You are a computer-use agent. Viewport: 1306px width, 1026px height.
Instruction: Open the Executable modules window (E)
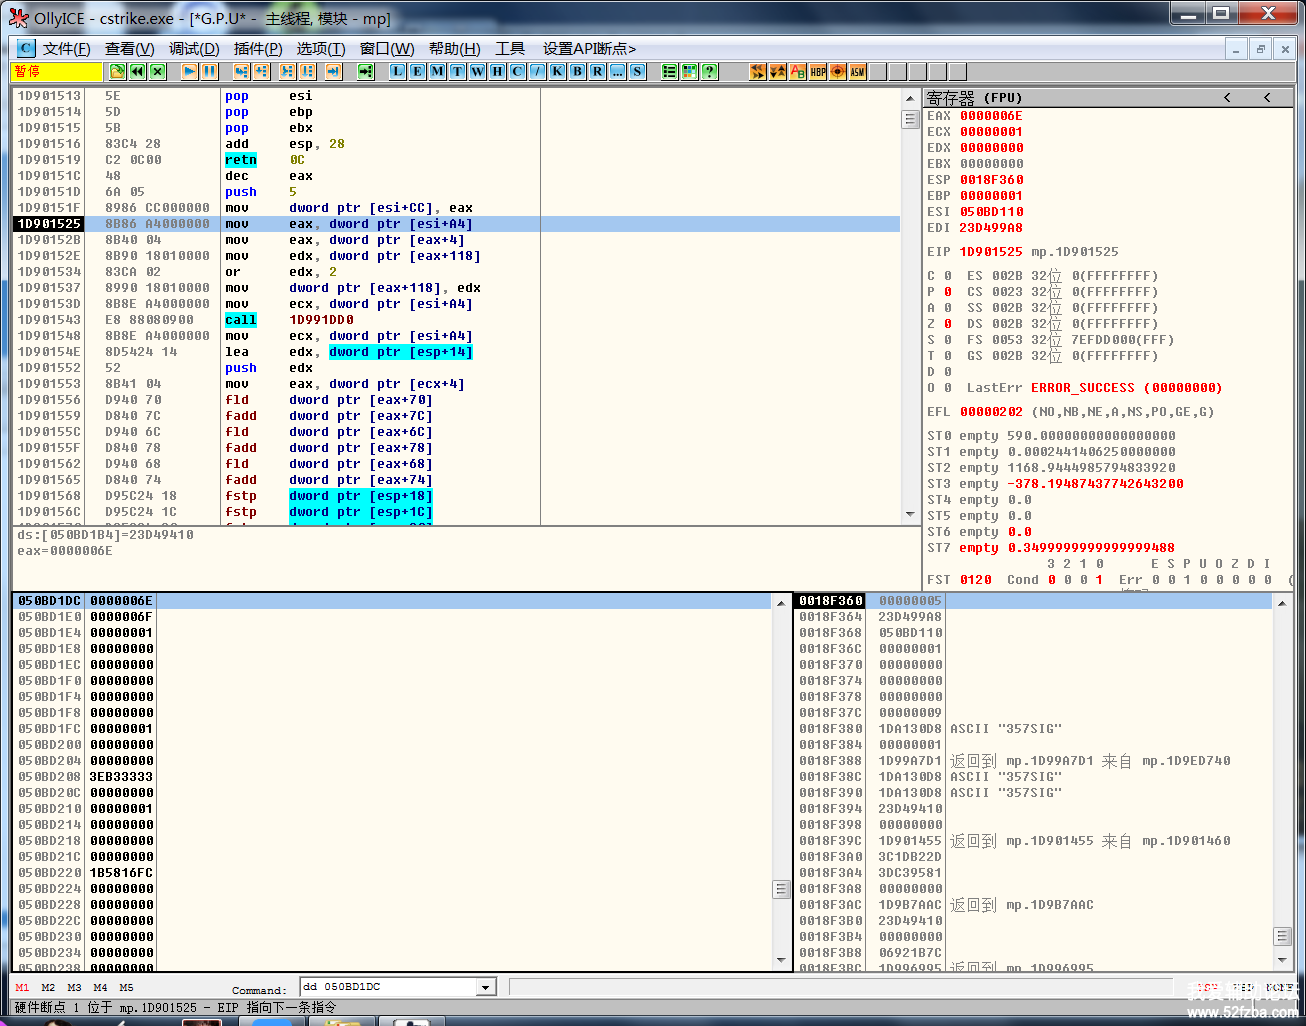click(x=417, y=71)
